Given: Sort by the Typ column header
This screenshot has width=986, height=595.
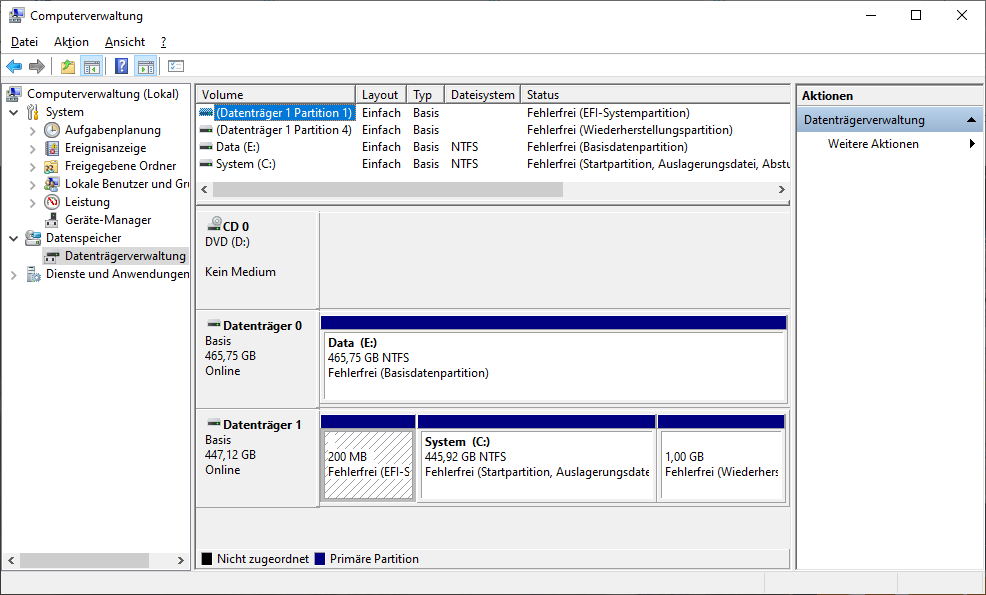Looking at the screenshot, I should (x=426, y=94).
